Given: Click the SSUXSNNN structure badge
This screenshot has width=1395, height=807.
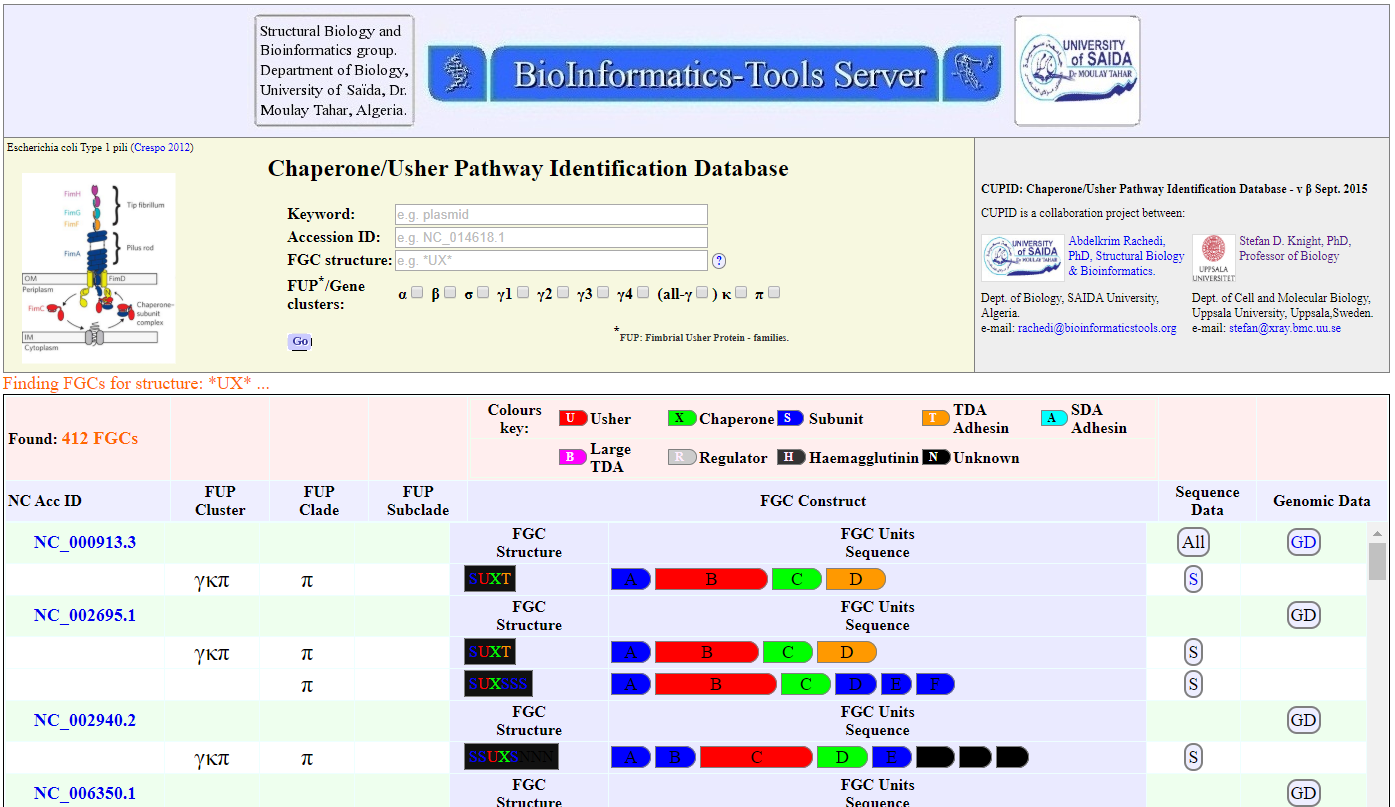Looking at the screenshot, I should pyautogui.click(x=511, y=757).
